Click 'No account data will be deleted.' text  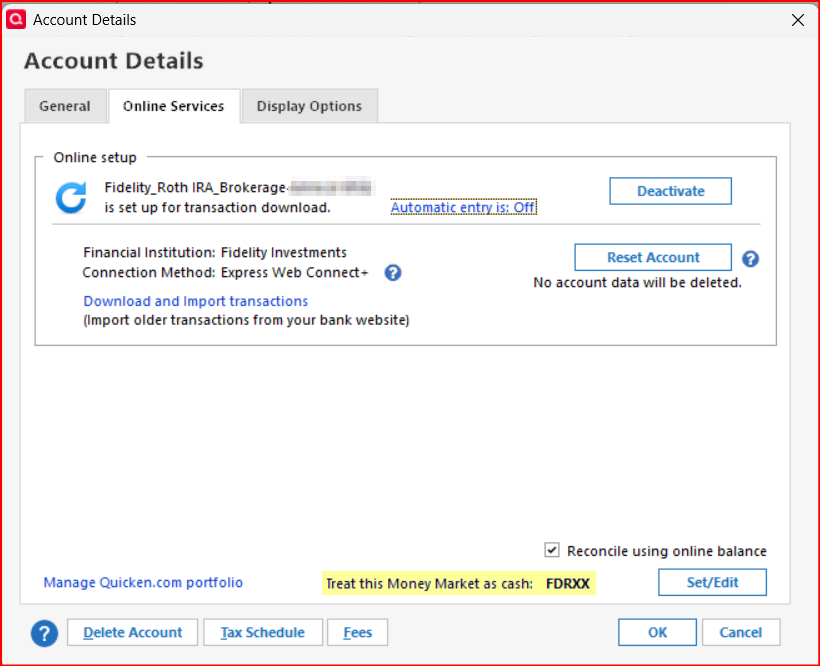[x=637, y=283]
